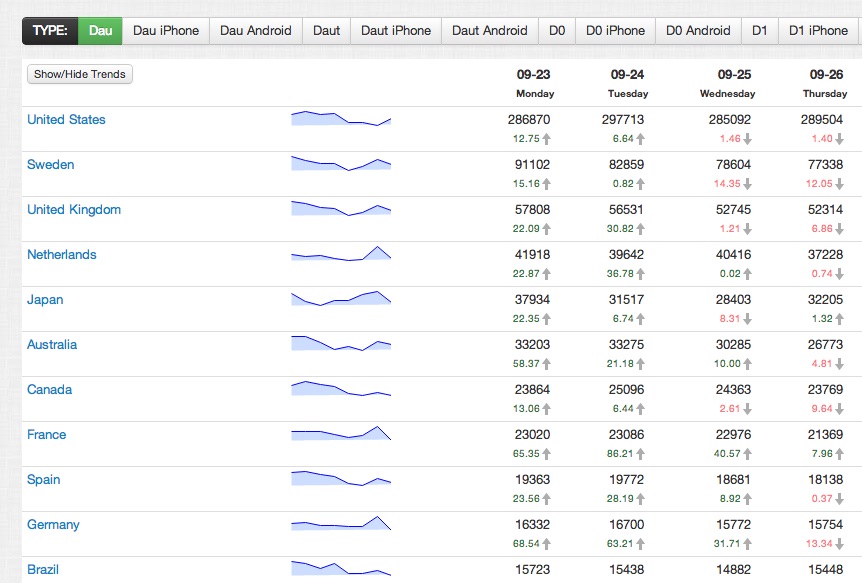Select the D1 iPhone tab
This screenshot has height=583, width=862.
tap(819, 31)
